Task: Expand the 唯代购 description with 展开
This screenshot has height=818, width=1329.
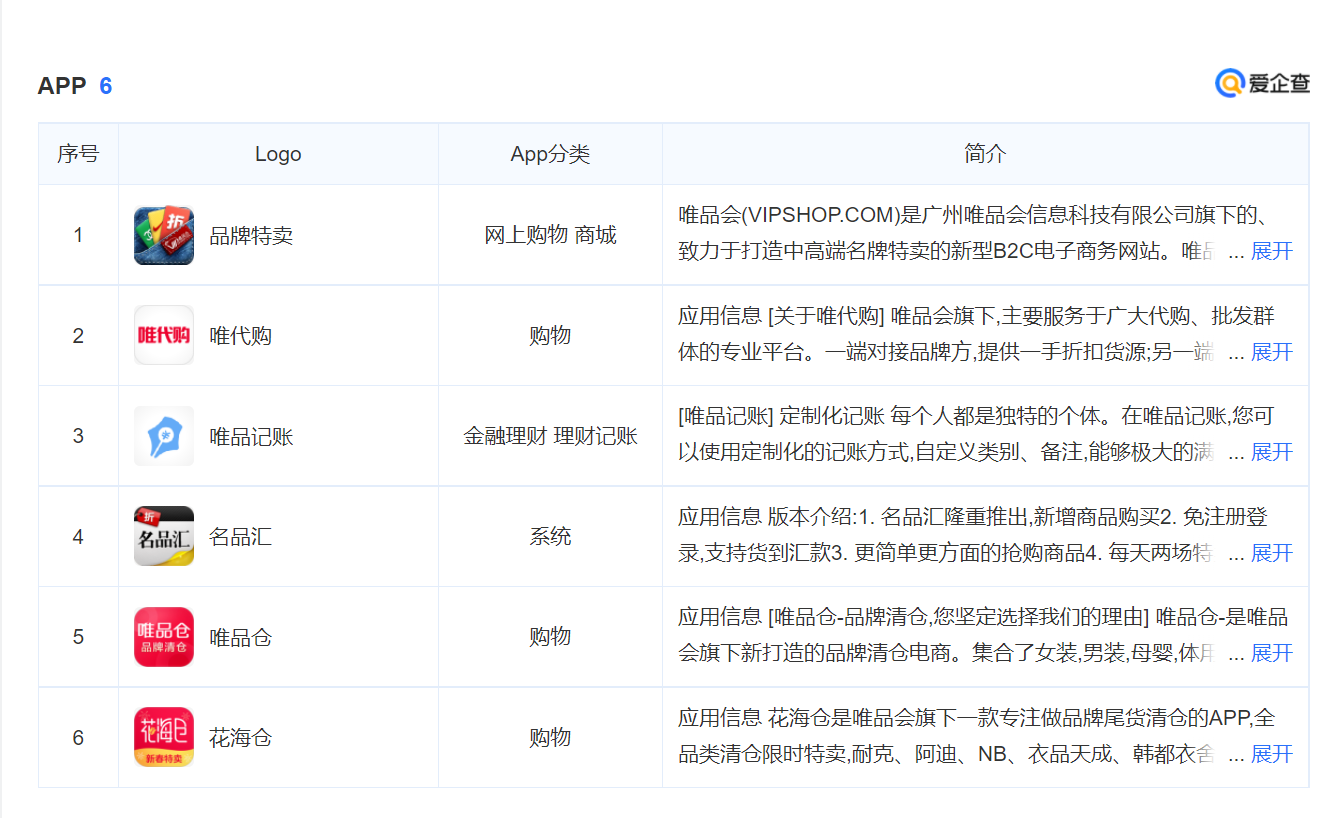Action: [1272, 352]
